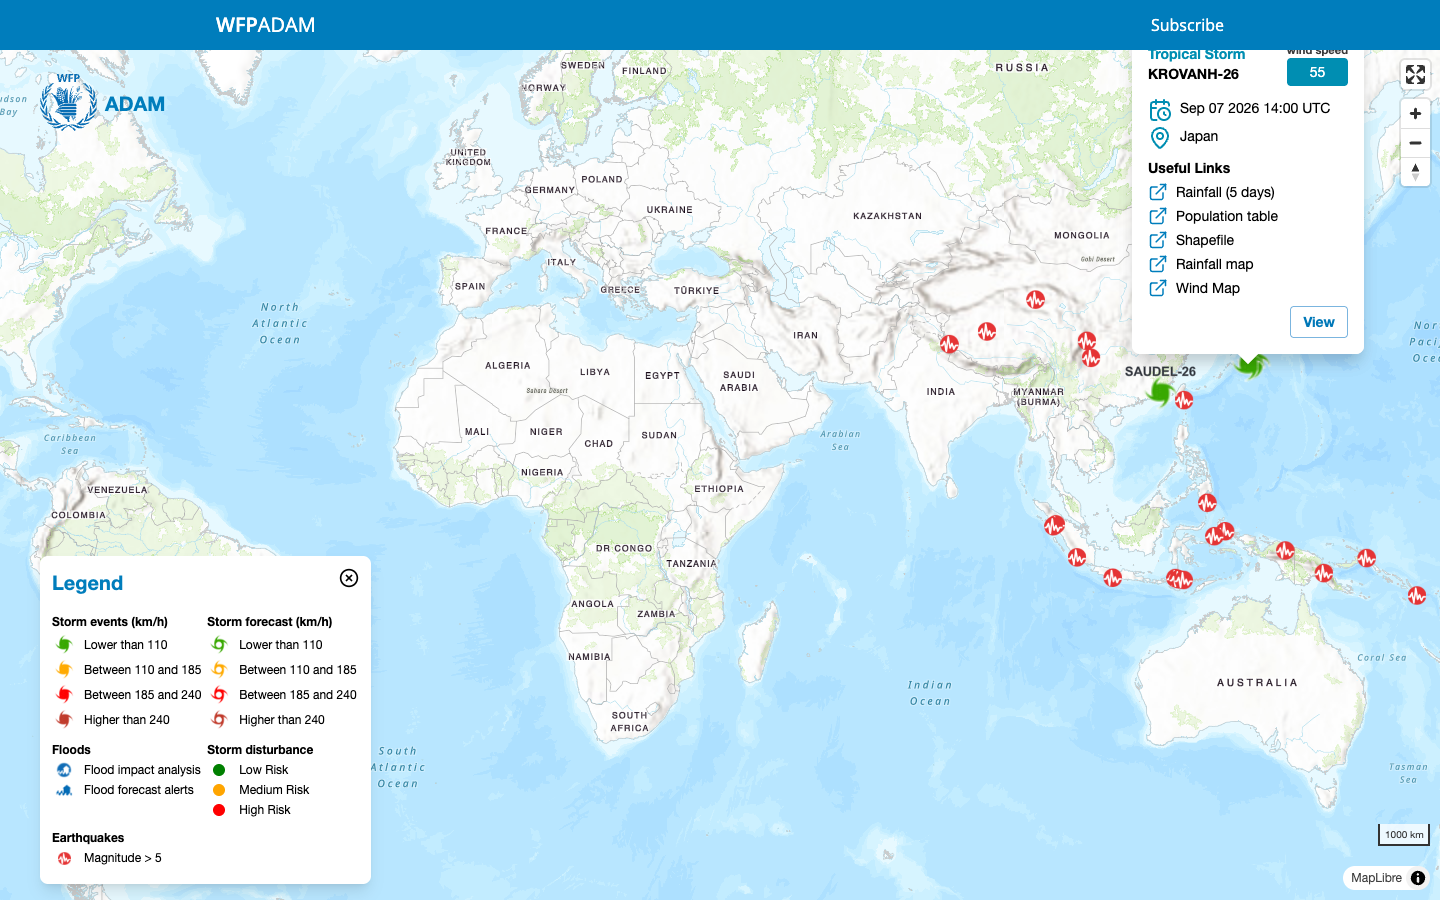This screenshot has height=900, width=1440.
Task: Click the Magnitude > 5 earthquake legend icon
Action: pos(64,858)
